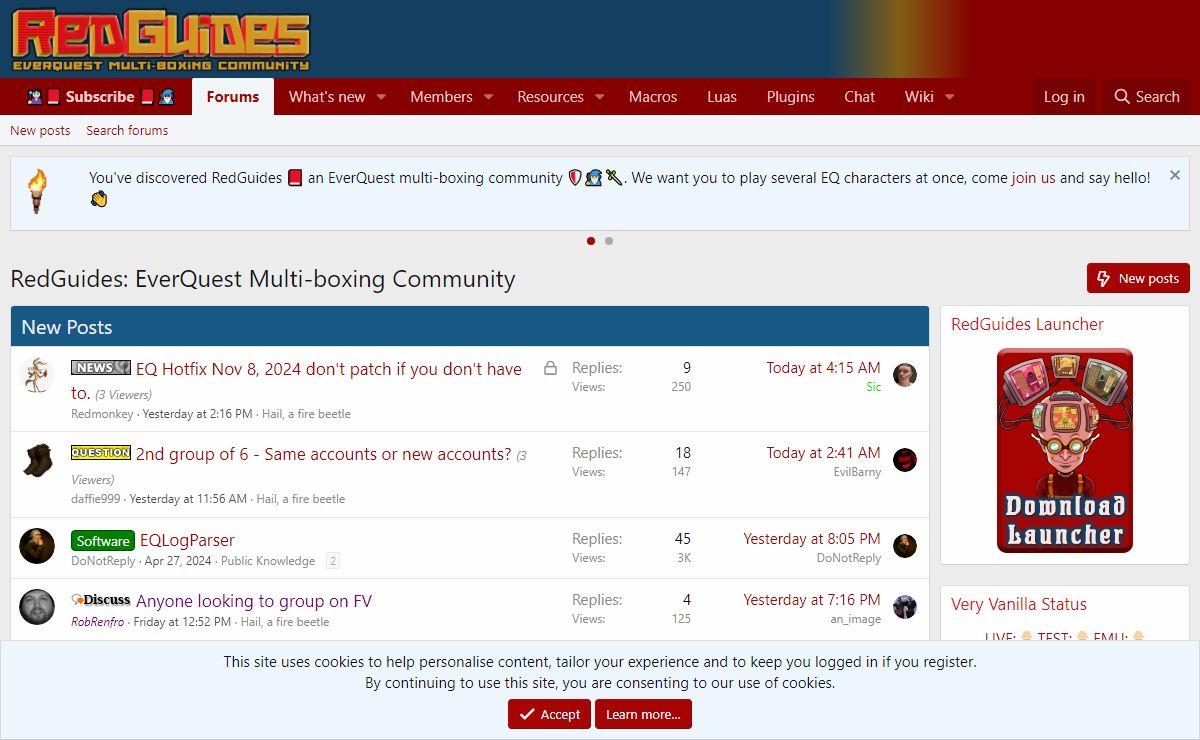Open the Public Knowledge forum link

tap(268, 561)
